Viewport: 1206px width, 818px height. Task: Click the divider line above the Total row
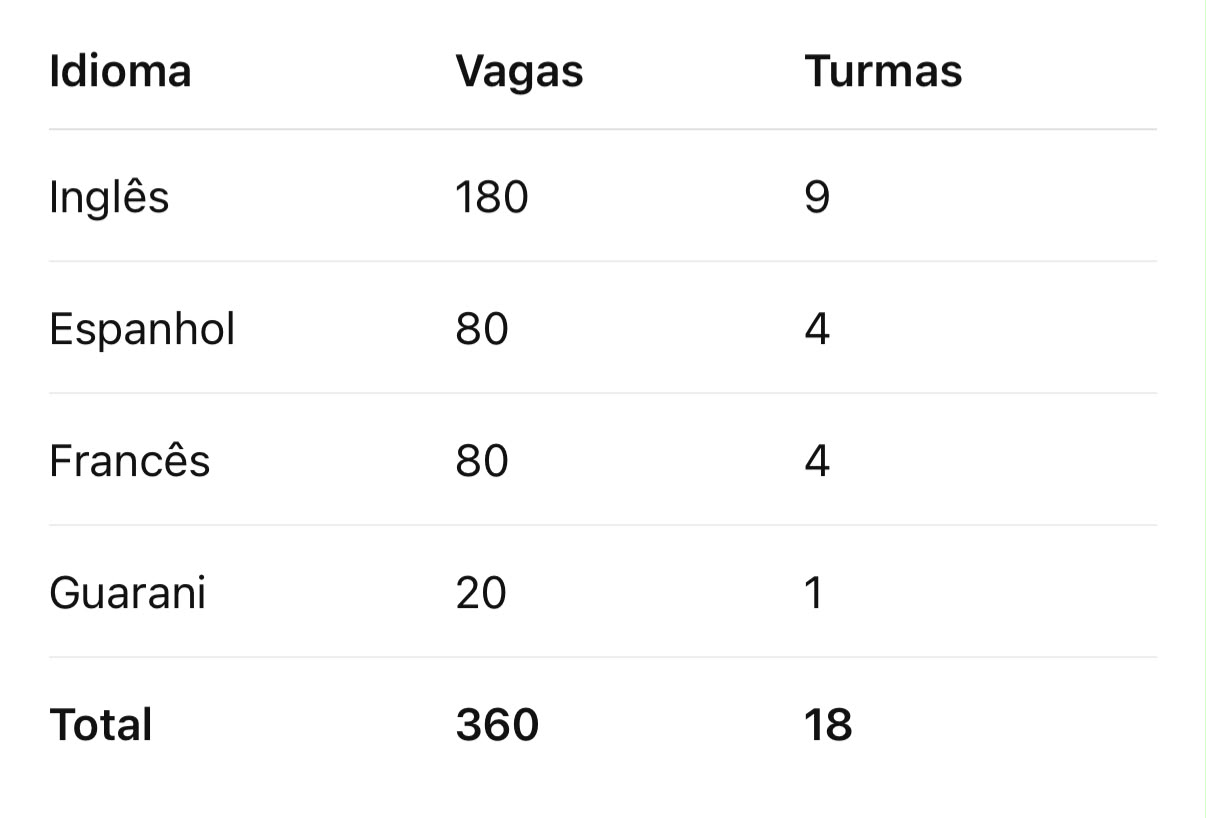point(603,657)
